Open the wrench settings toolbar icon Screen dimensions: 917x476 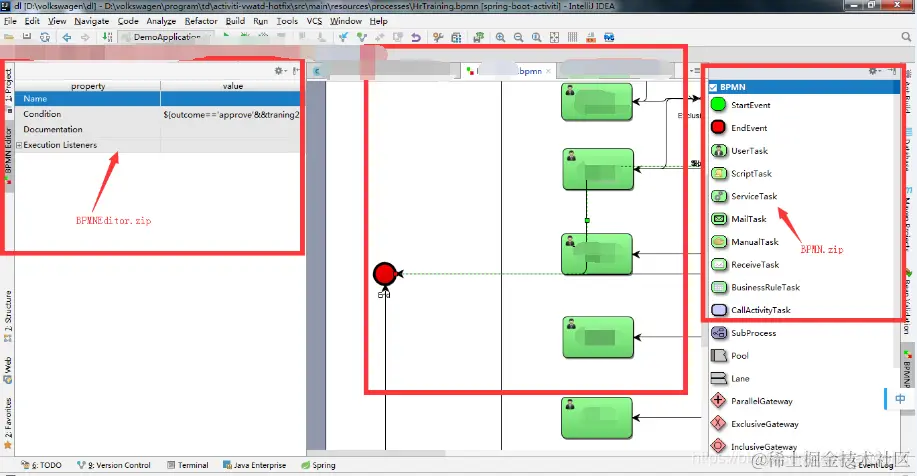click(x=438, y=37)
